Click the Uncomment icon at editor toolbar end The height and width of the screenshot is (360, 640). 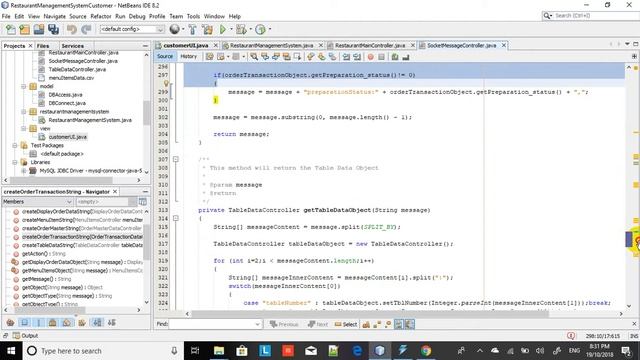[406, 57]
